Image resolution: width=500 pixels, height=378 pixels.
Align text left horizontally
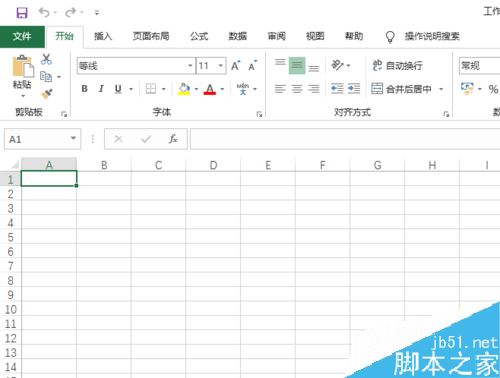(280, 89)
